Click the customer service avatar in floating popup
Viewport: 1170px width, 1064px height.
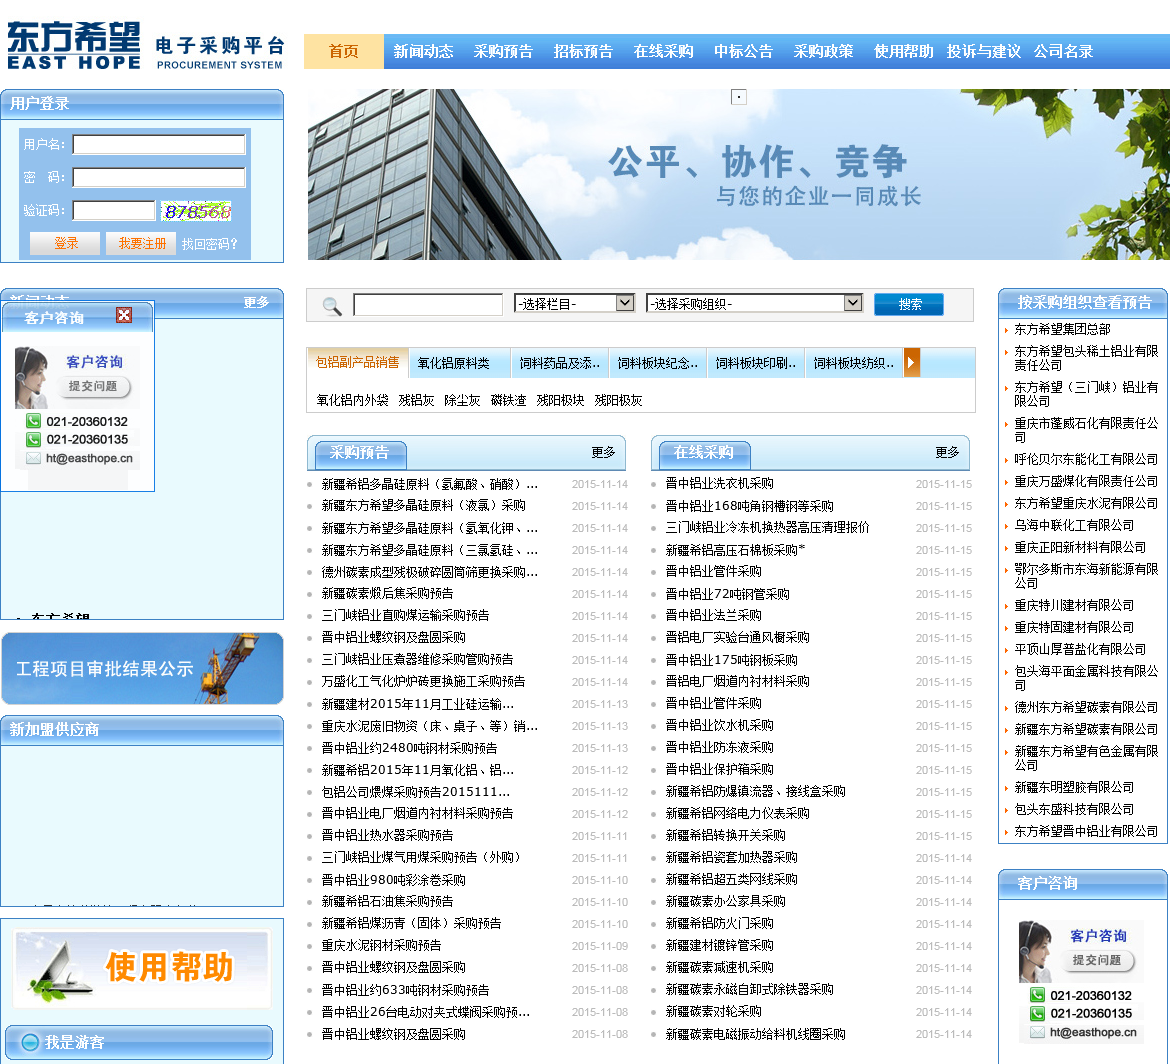[31, 377]
